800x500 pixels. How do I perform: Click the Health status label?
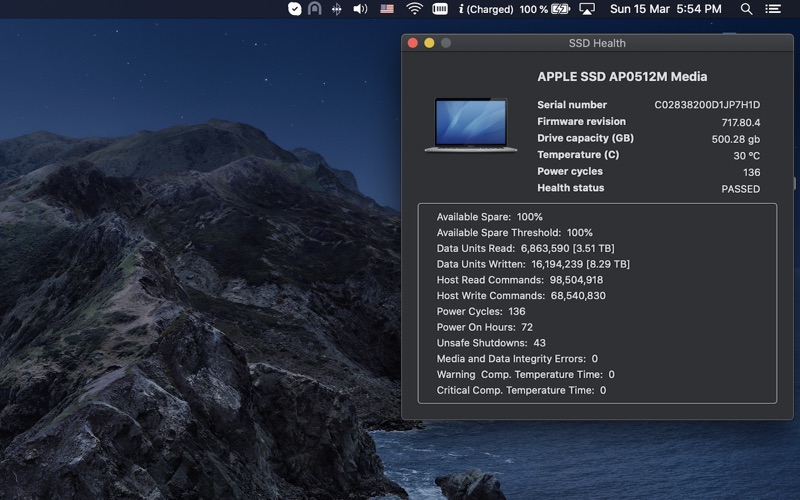(x=570, y=188)
